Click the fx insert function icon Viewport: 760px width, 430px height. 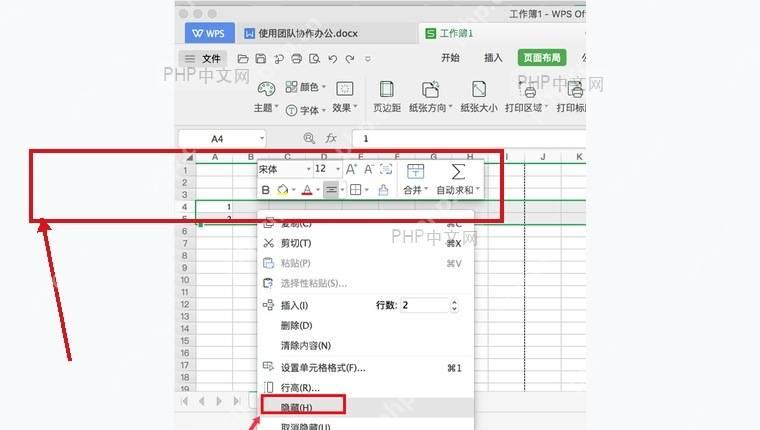click(x=331, y=138)
